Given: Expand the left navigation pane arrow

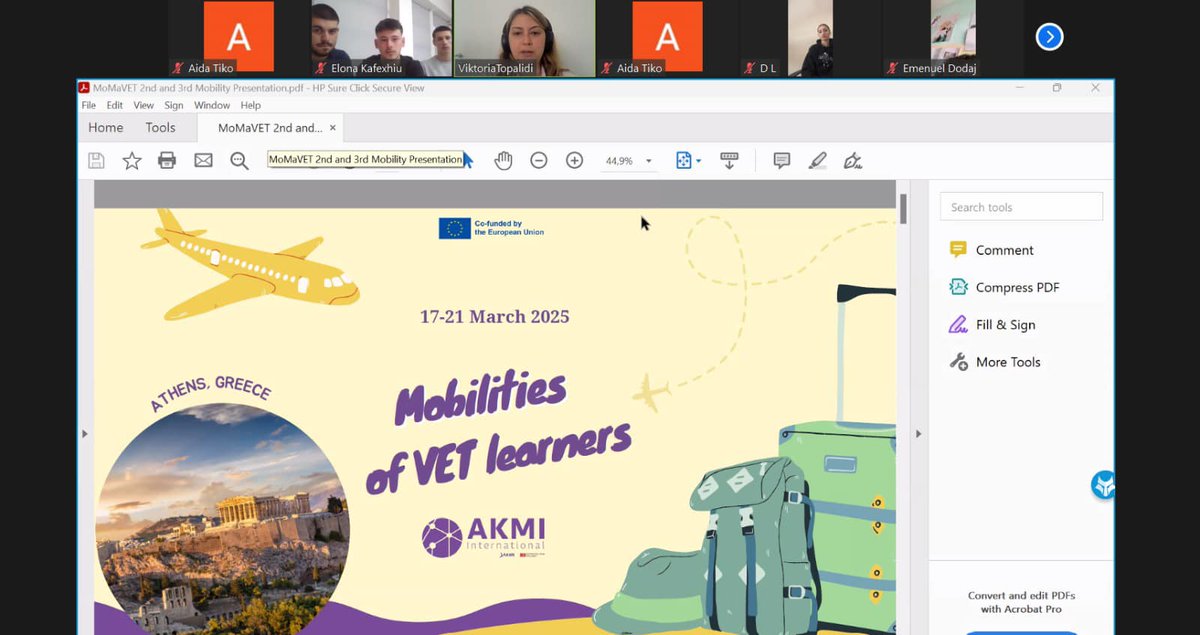Looking at the screenshot, I should [x=85, y=433].
